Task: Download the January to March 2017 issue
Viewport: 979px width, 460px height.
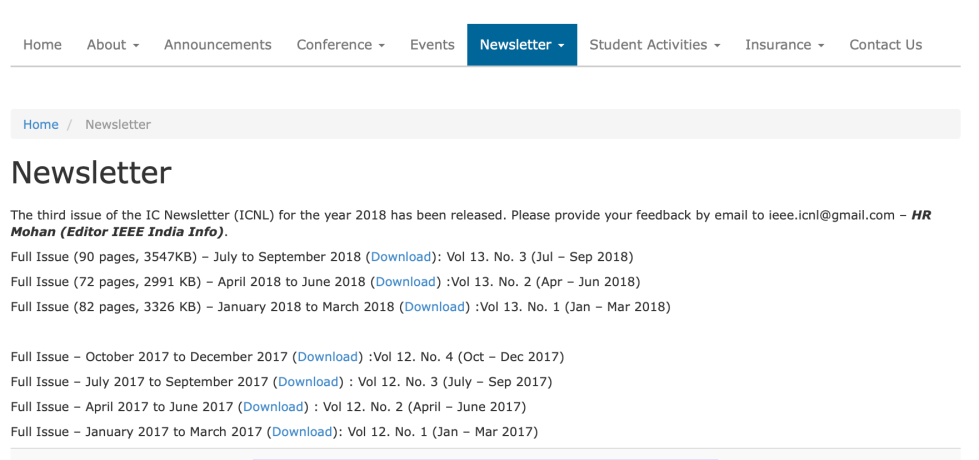Action: pos(302,432)
